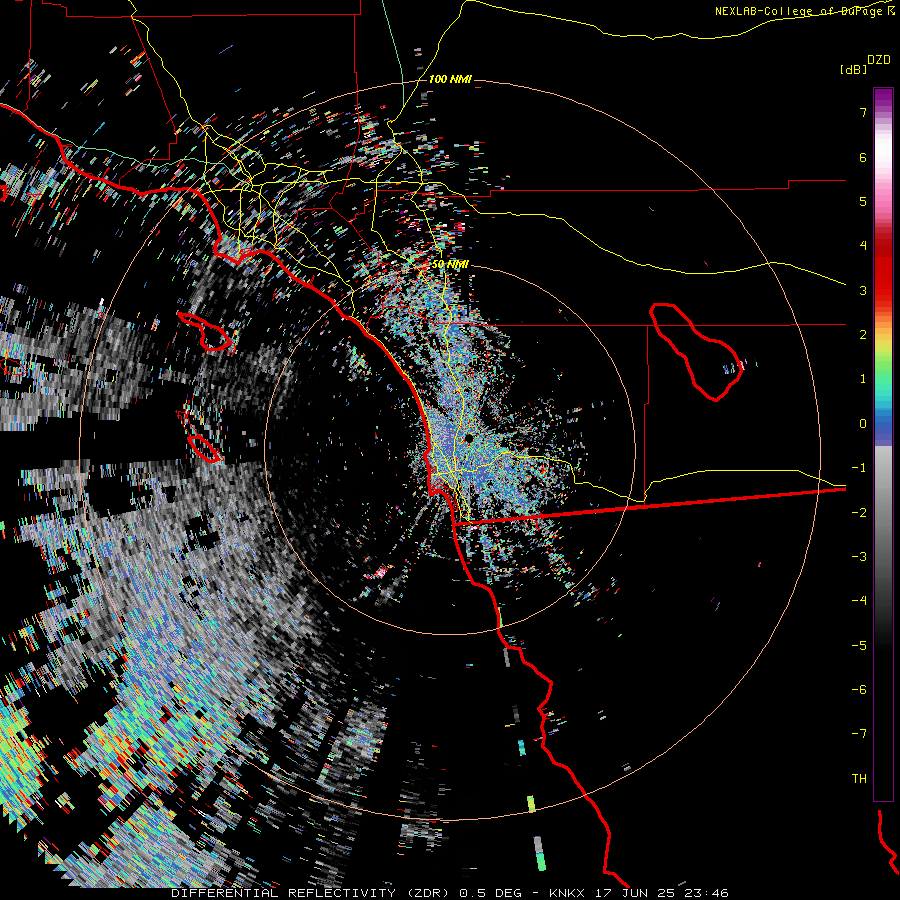Click the -5 value on the color scale

[859, 646]
